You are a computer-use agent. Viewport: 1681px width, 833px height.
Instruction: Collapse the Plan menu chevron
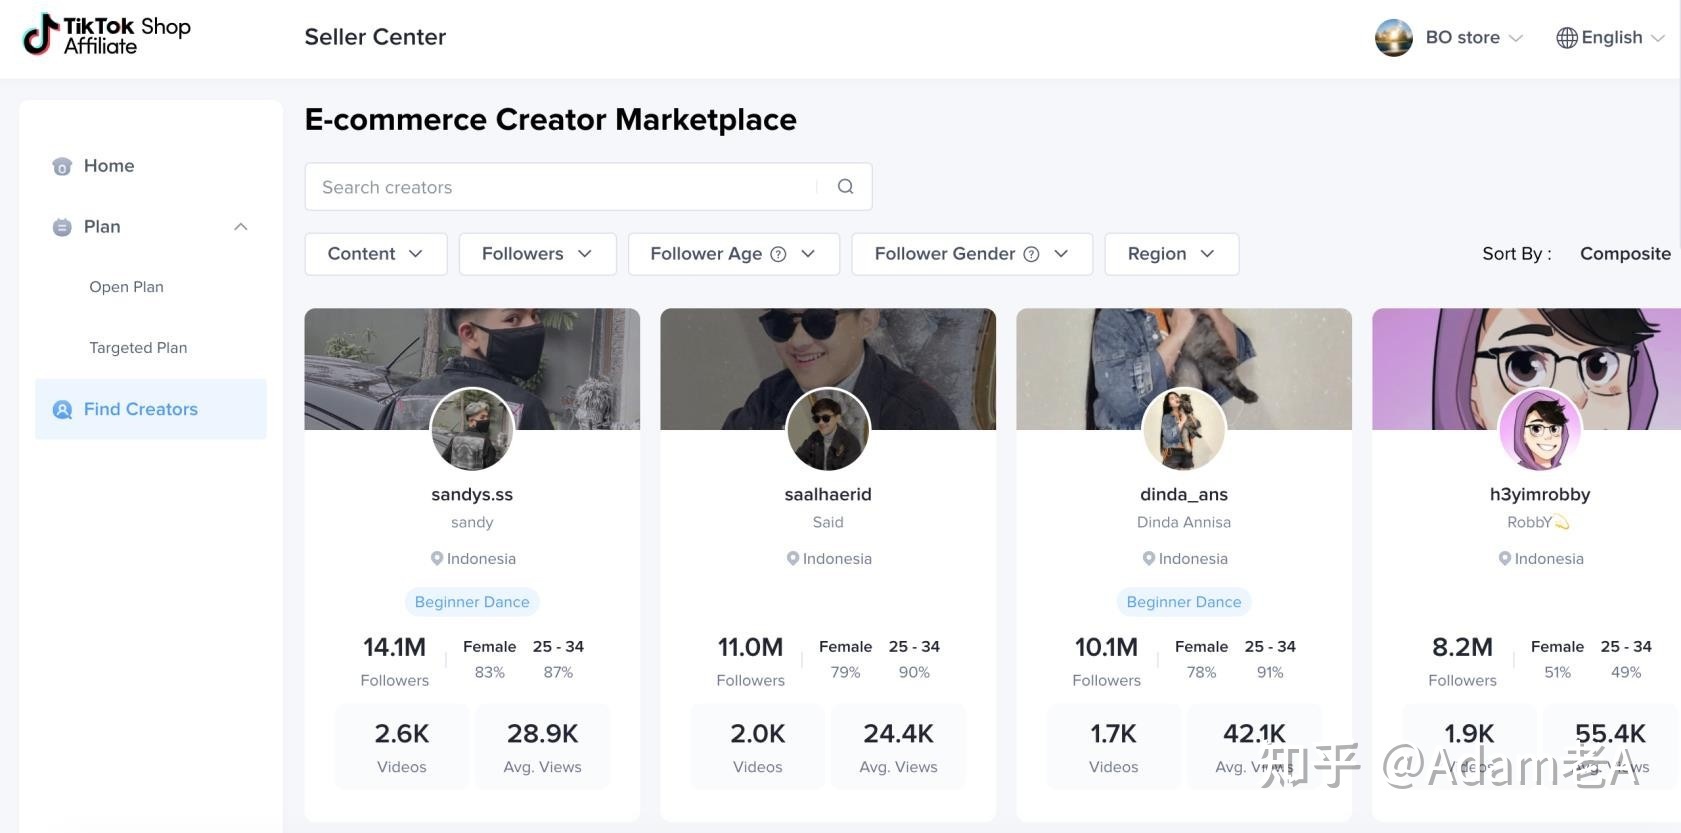241,227
